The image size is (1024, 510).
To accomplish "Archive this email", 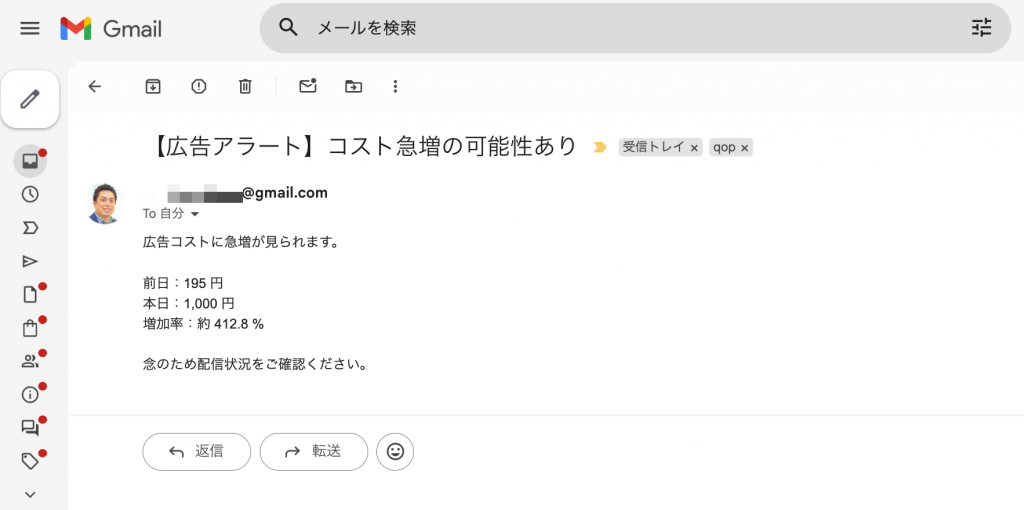I will click(x=153, y=87).
